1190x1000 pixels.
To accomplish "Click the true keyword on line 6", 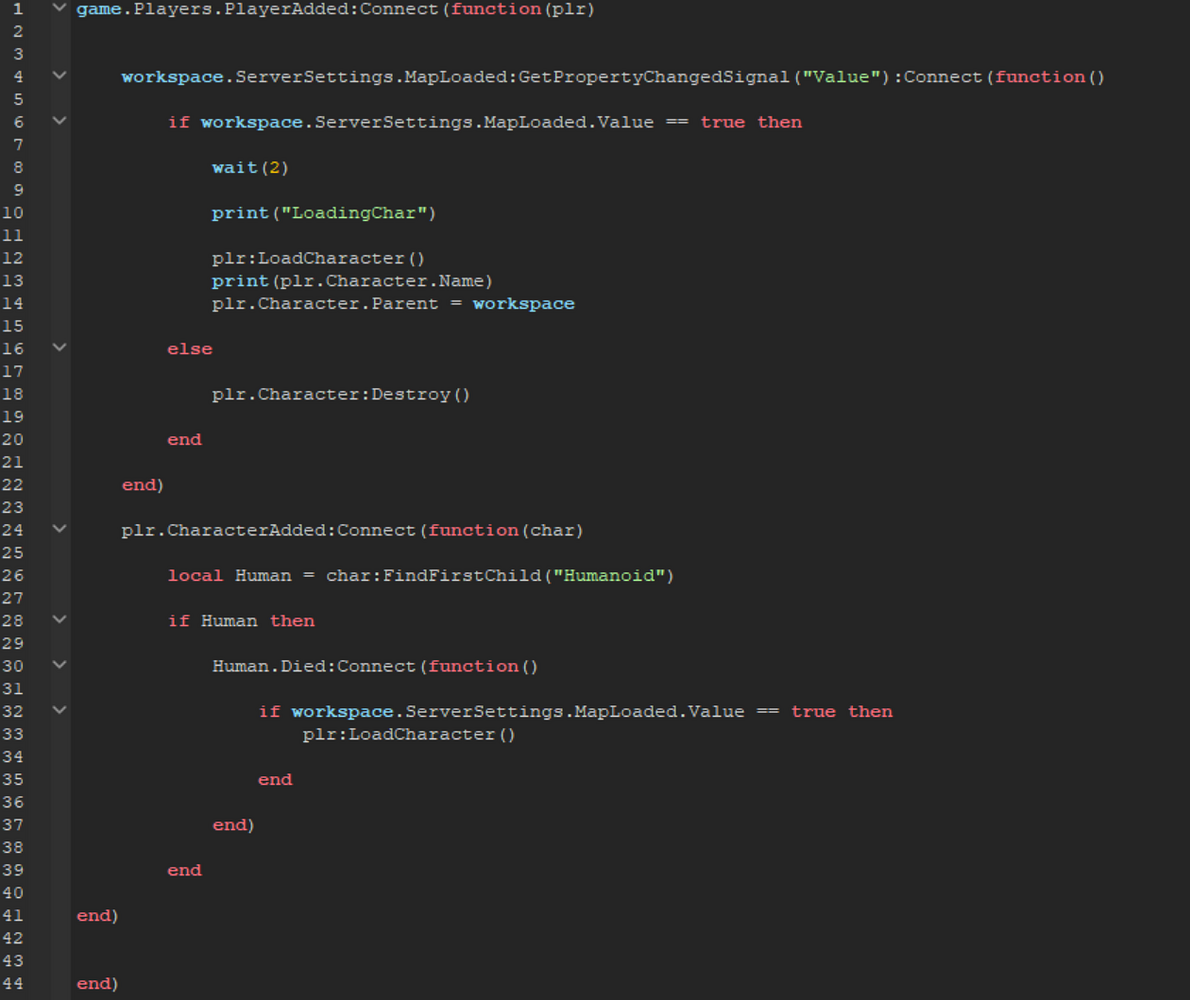I will coord(722,121).
